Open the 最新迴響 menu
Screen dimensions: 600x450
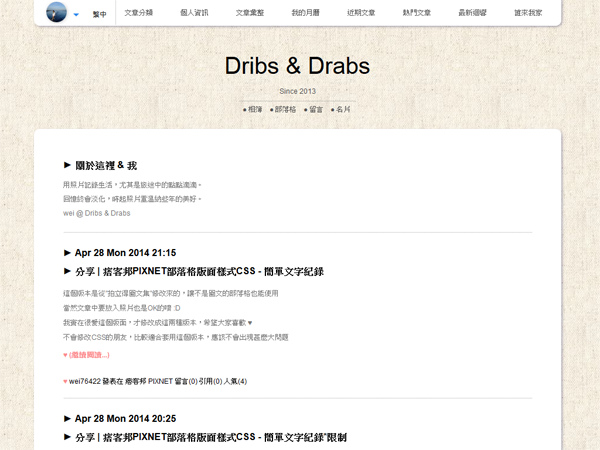click(473, 13)
